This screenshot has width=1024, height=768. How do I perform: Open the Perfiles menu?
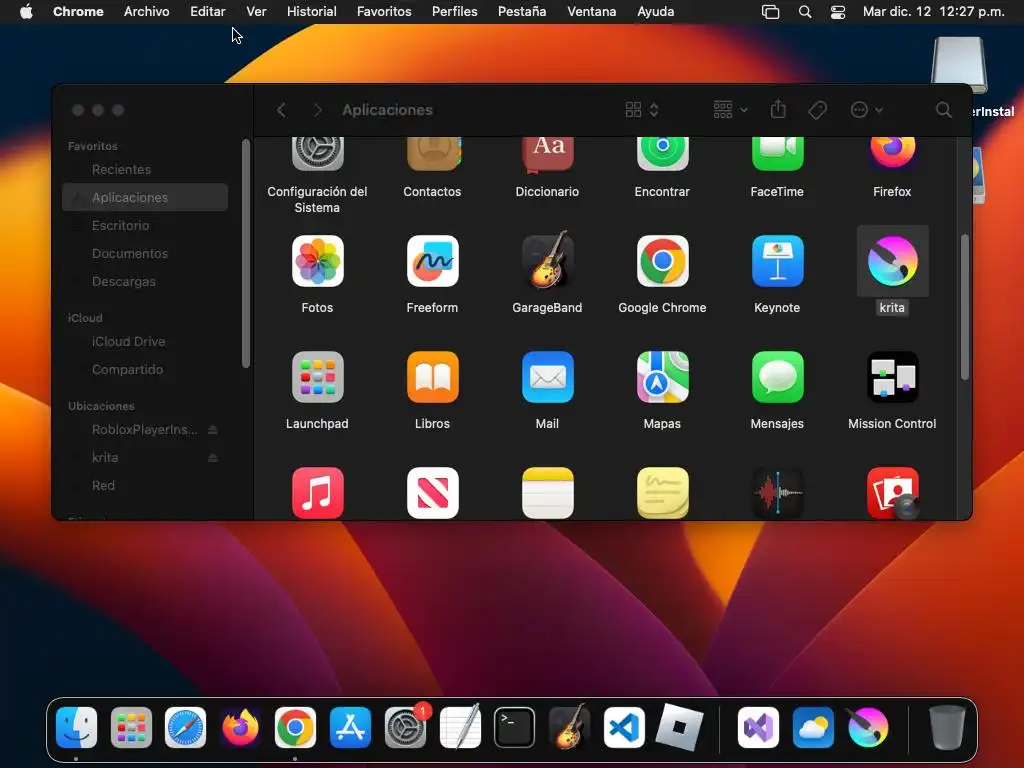(x=455, y=12)
